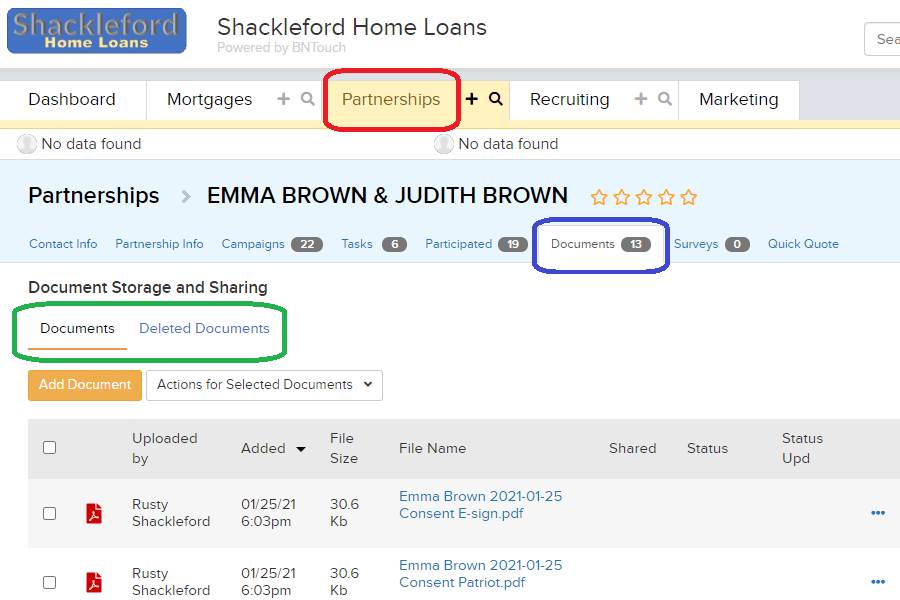Set rating with the first star
The height and width of the screenshot is (600, 900).
[599, 198]
